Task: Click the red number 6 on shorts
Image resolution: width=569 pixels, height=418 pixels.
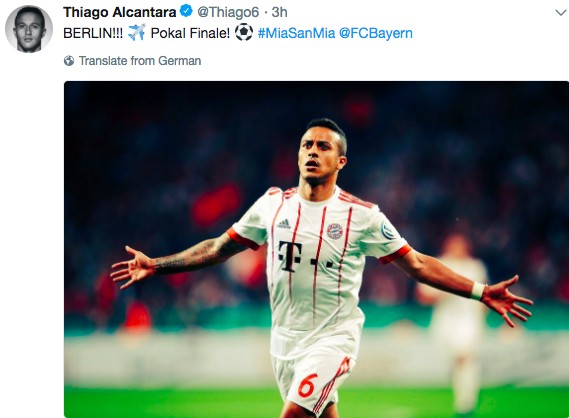Action: (308, 384)
